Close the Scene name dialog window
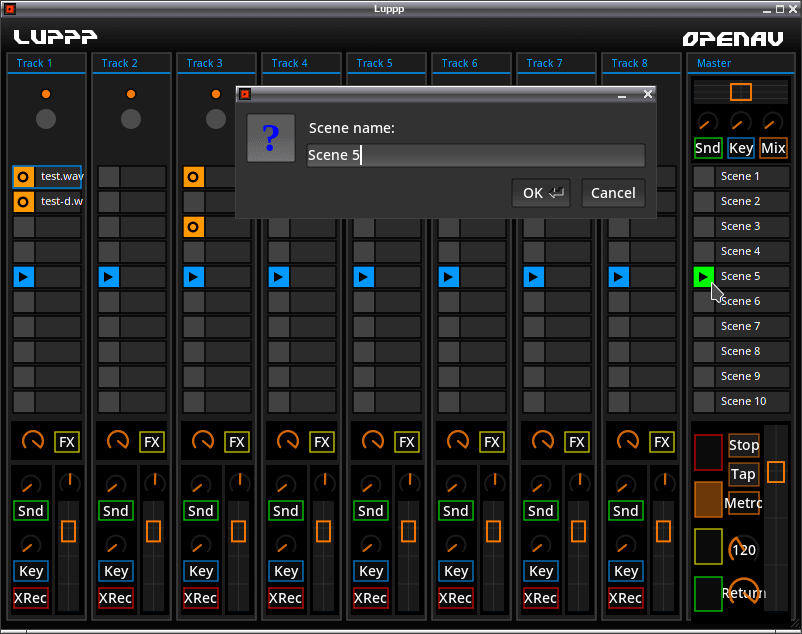The image size is (802, 634). [648, 94]
